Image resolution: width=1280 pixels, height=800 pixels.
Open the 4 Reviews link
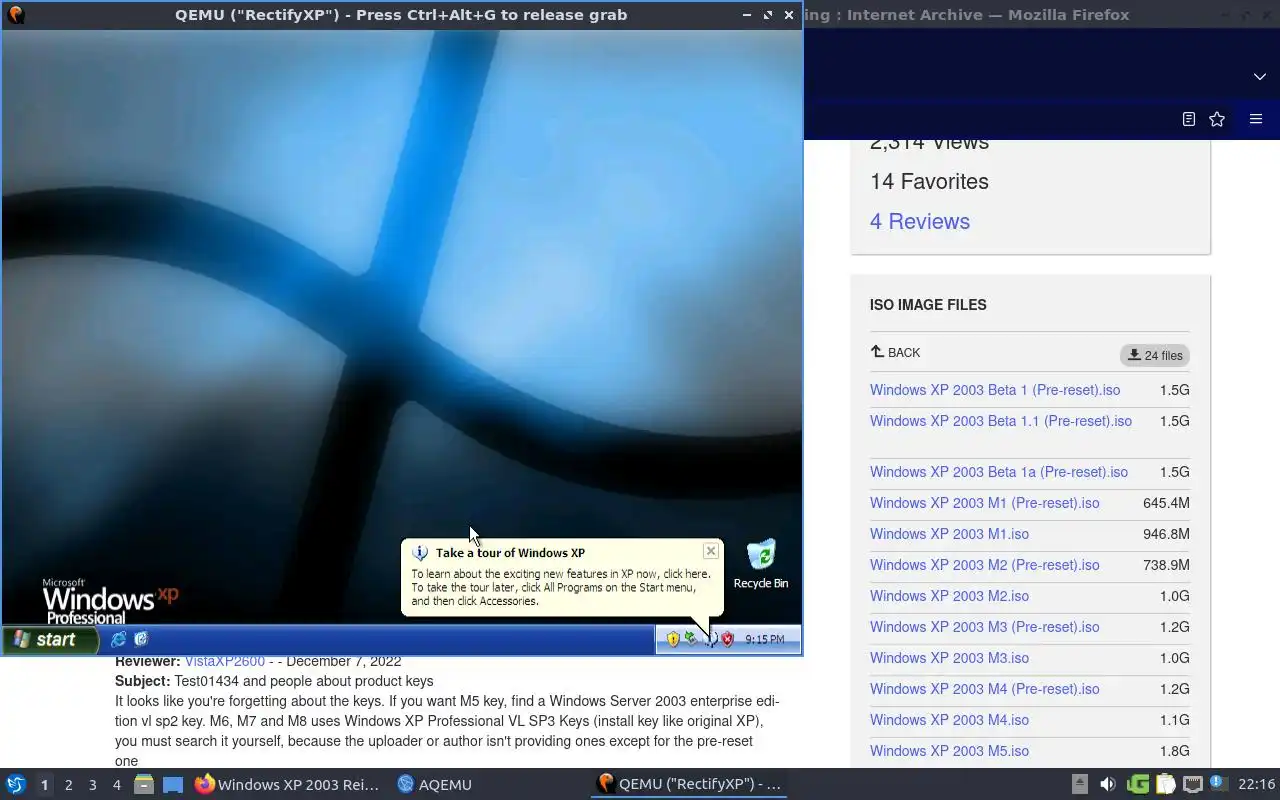coord(919,221)
